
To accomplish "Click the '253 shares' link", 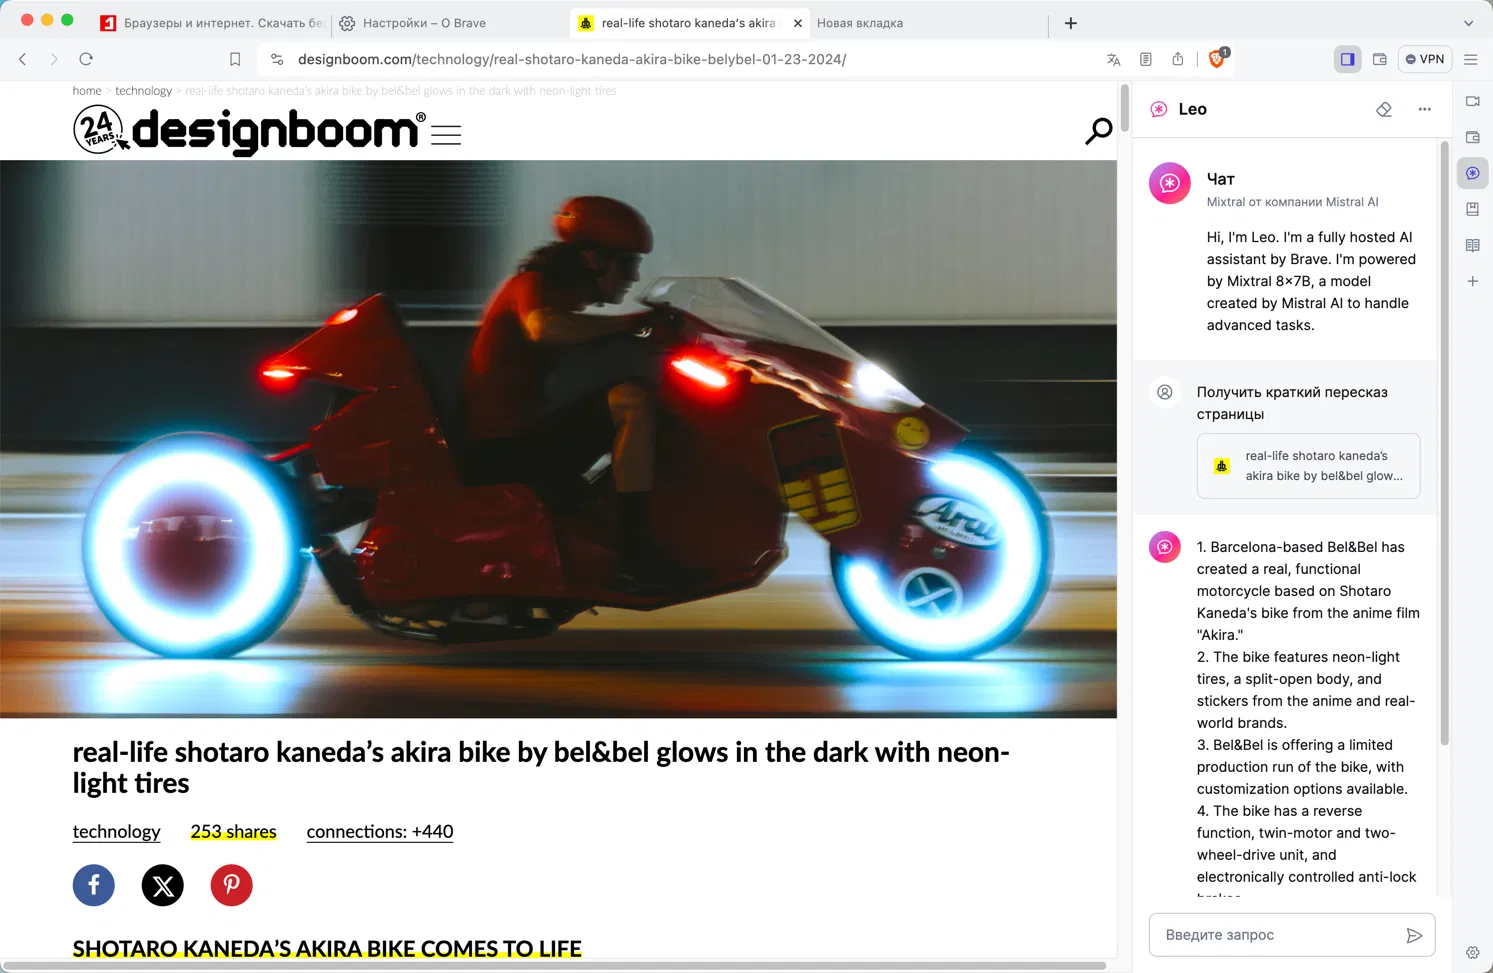I will click(233, 832).
